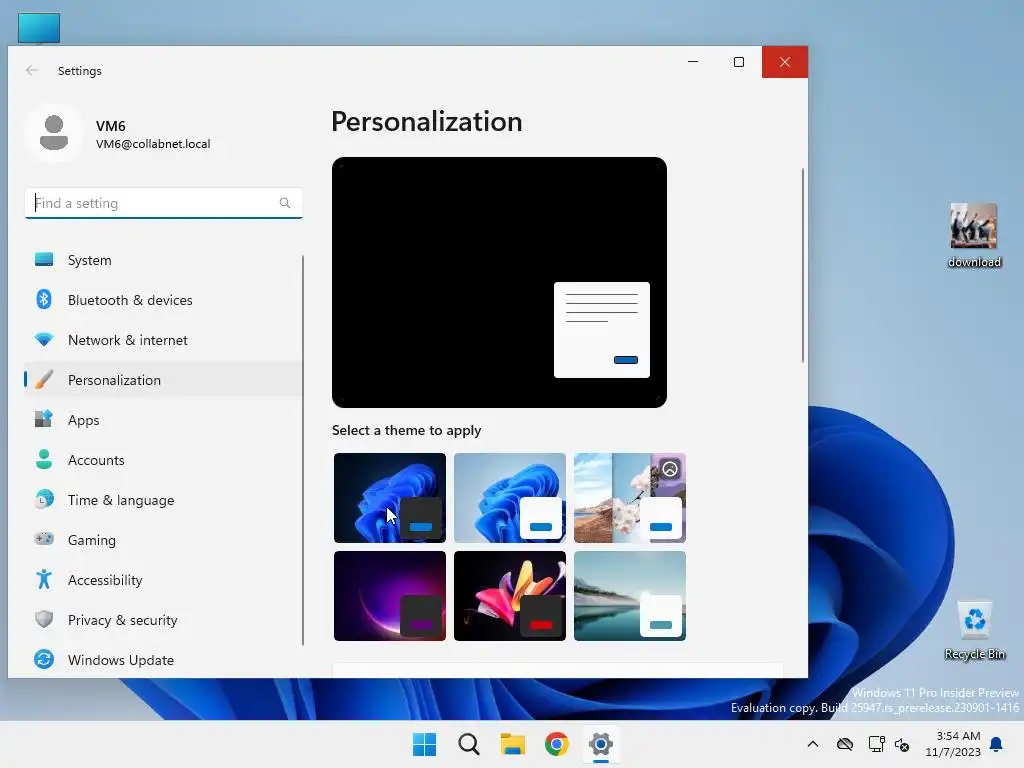This screenshot has width=1024, height=768.
Task: Select Personalization in the sidebar
Action: [x=163, y=379]
